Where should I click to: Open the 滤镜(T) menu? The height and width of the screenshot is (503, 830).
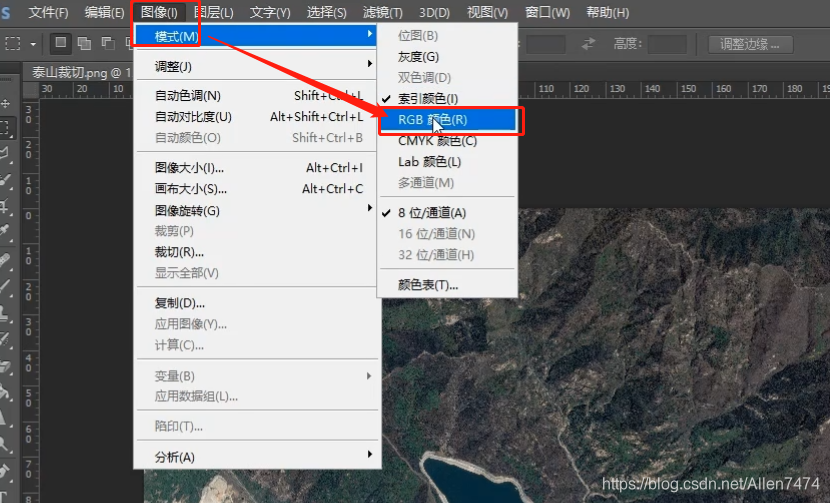tap(382, 12)
